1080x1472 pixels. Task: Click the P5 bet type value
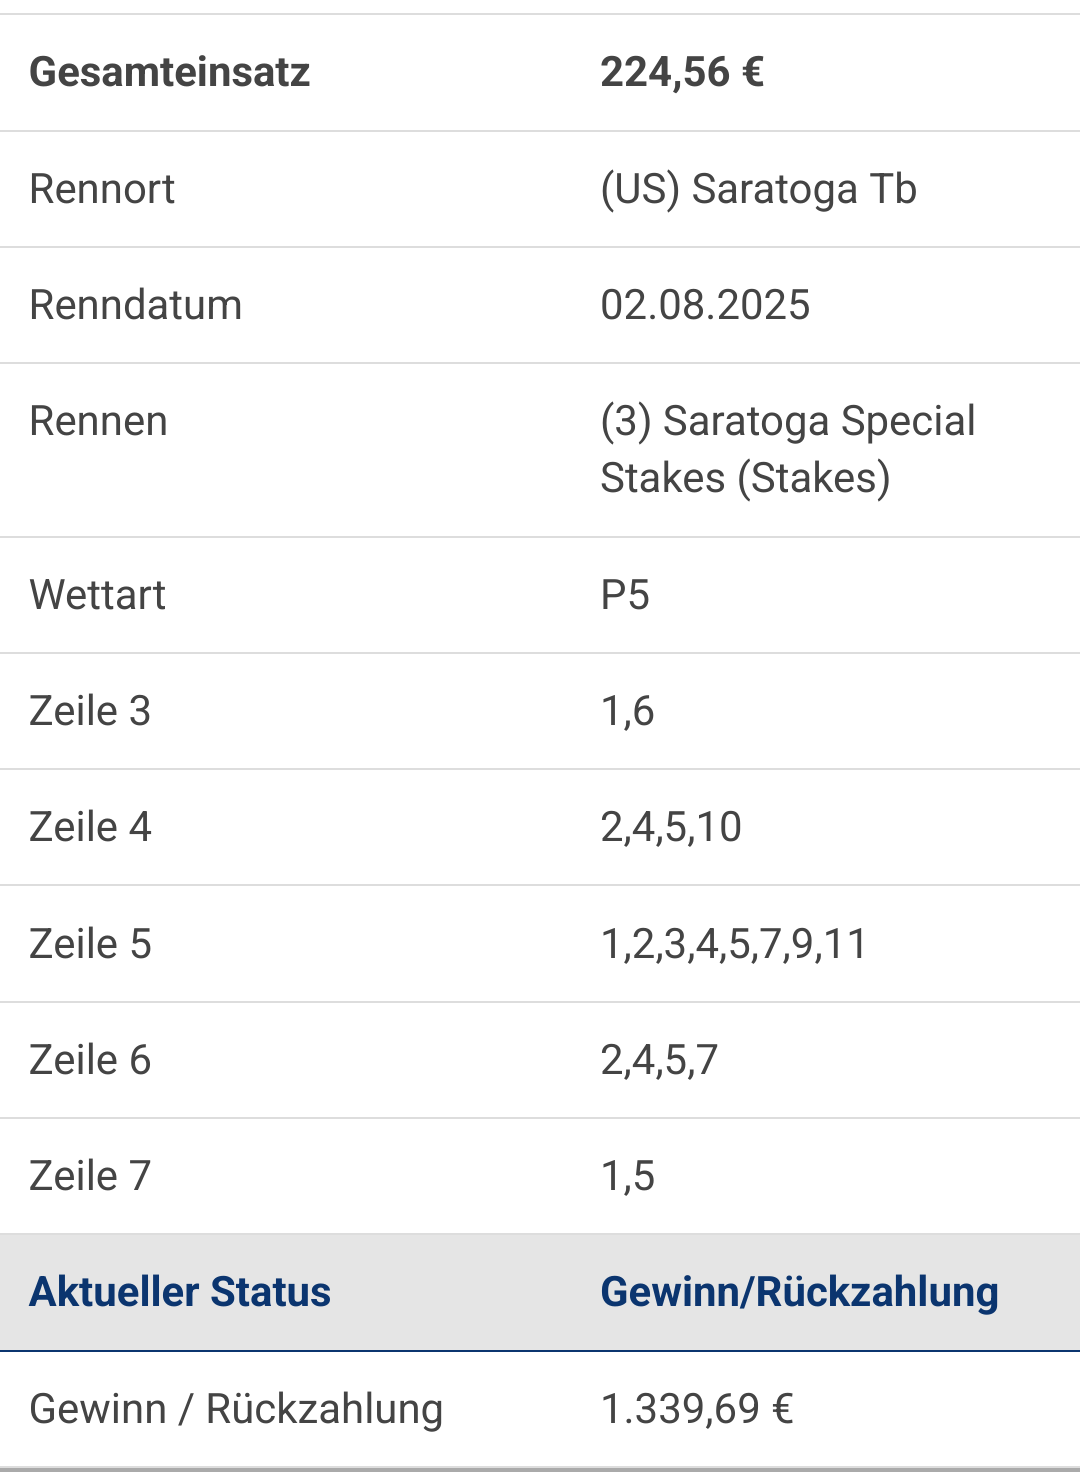pyautogui.click(x=625, y=595)
